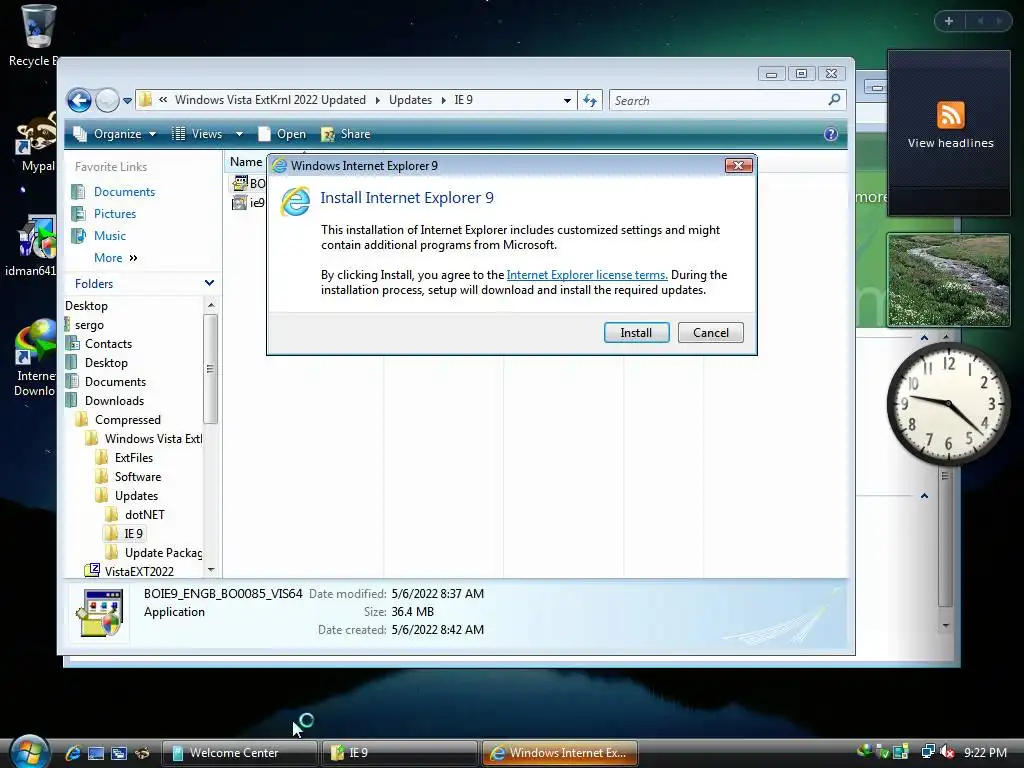Open the Mypal desktop shortcut
The width and height of the screenshot is (1024, 768).
36,141
